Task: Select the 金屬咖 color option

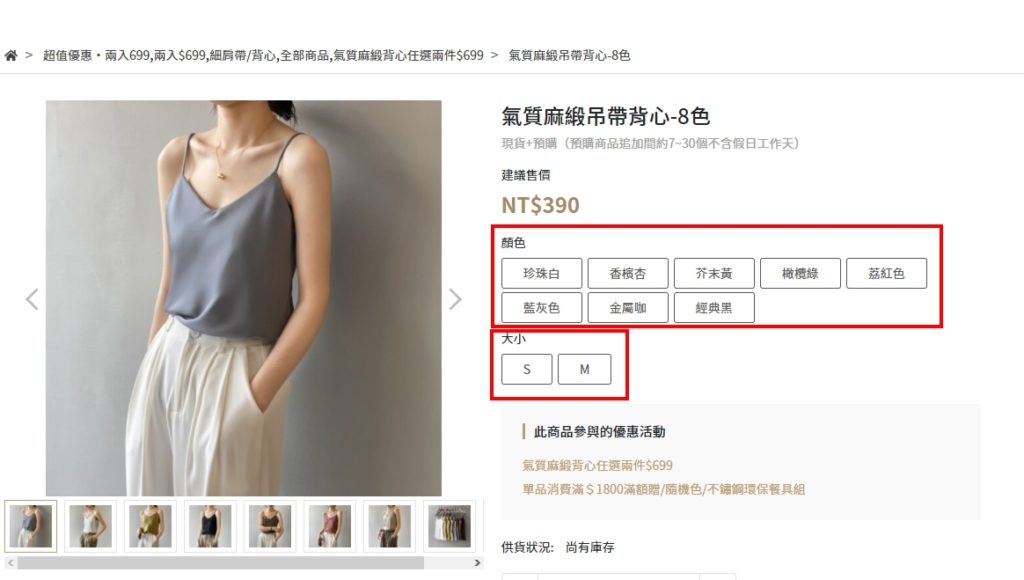Action: pyautogui.click(x=628, y=308)
